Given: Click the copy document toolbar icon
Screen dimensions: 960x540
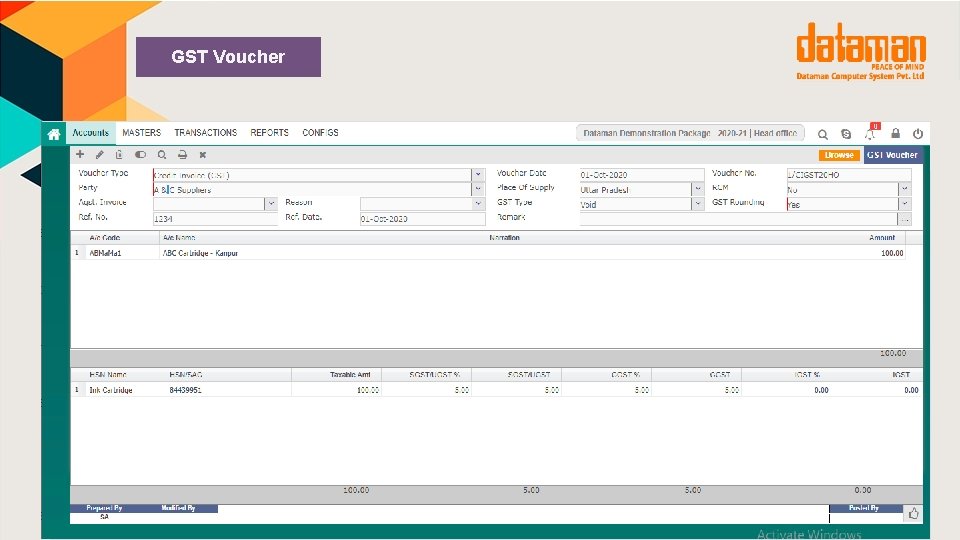Looking at the screenshot, I should 119,155.
